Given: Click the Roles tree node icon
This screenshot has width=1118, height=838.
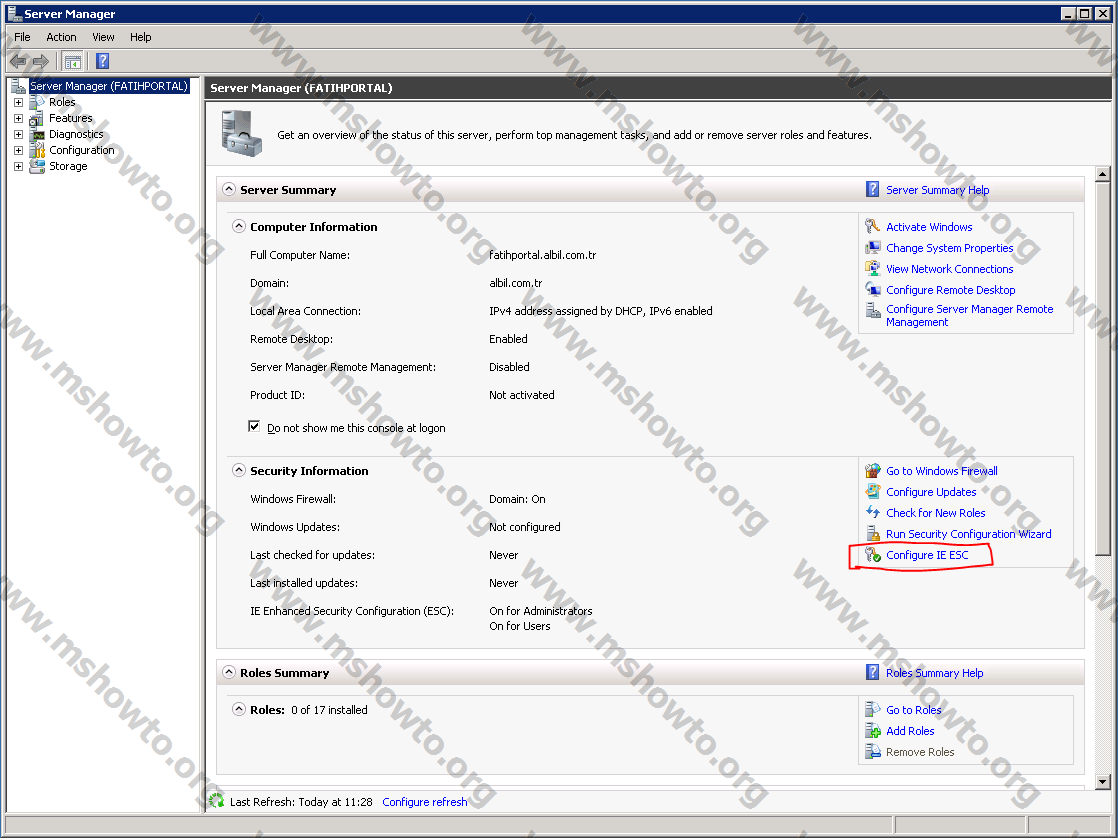Looking at the screenshot, I should coord(37,102).
